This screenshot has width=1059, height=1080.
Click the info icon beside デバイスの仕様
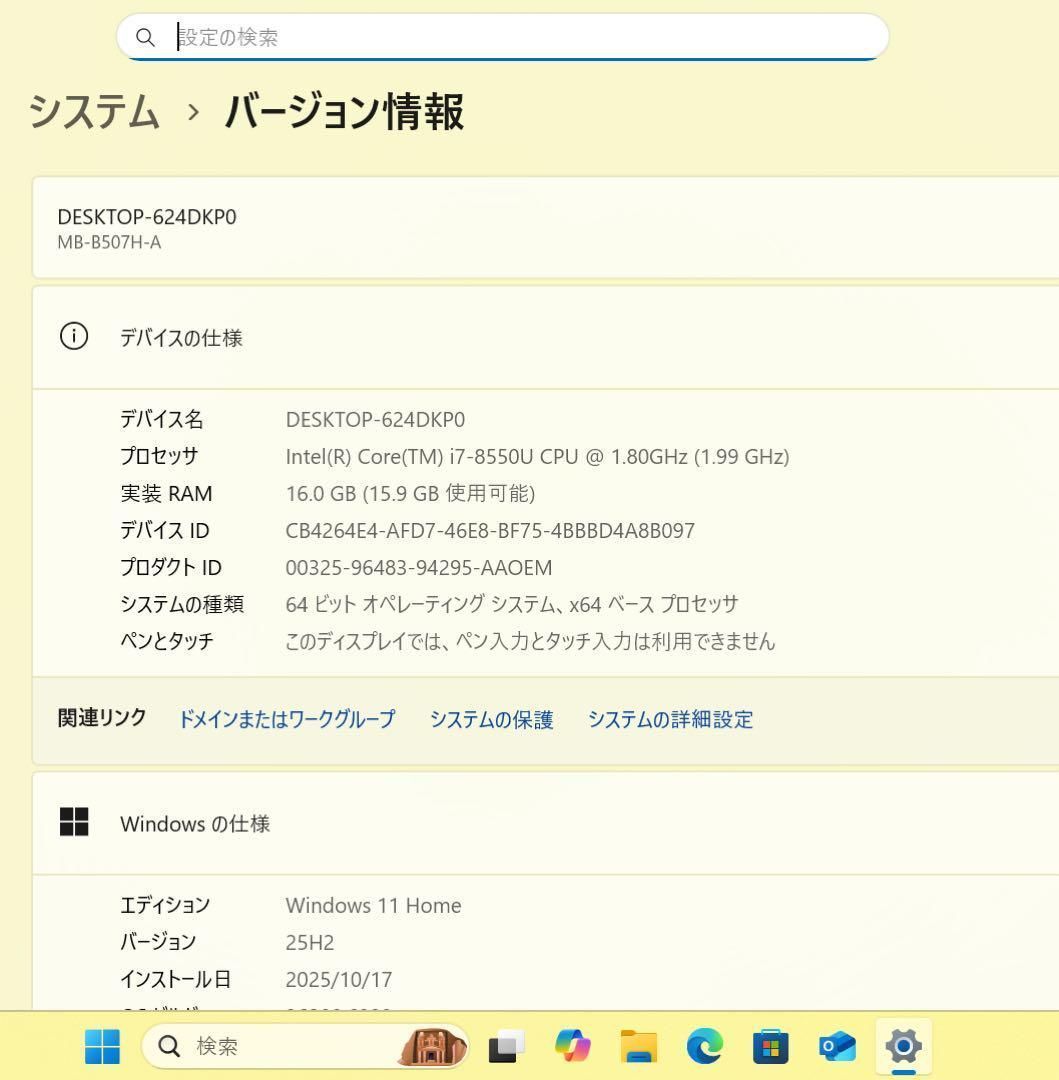point(74,337)
